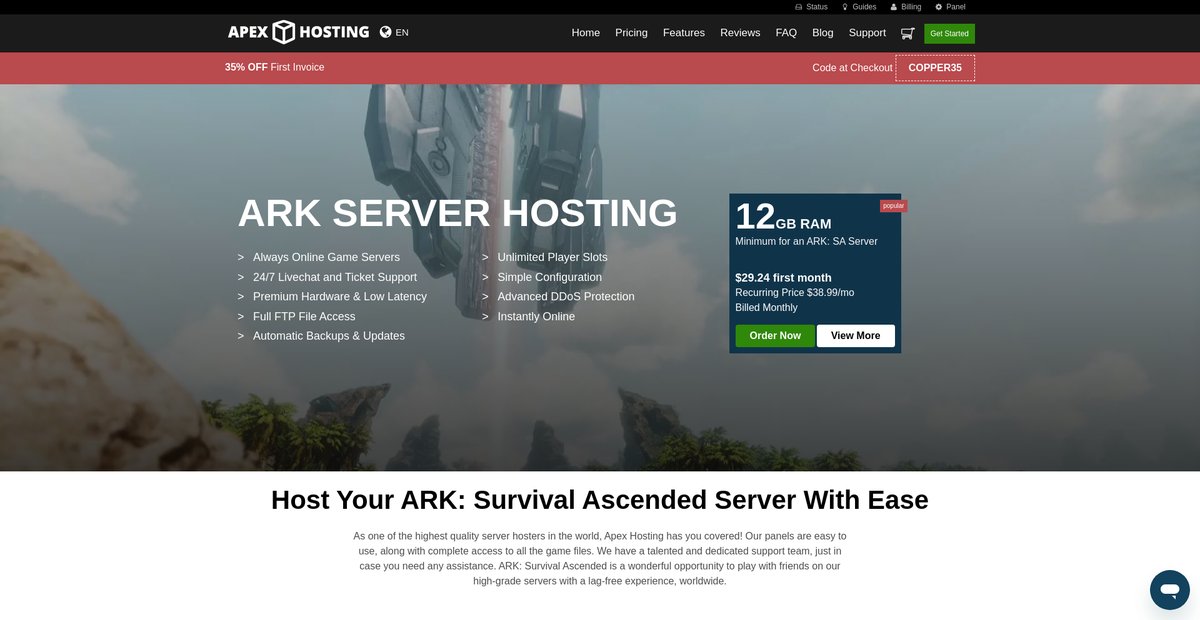1200x620 pixels.
Task: Open the live chat bubble widget
Action: pos(1169,590)
